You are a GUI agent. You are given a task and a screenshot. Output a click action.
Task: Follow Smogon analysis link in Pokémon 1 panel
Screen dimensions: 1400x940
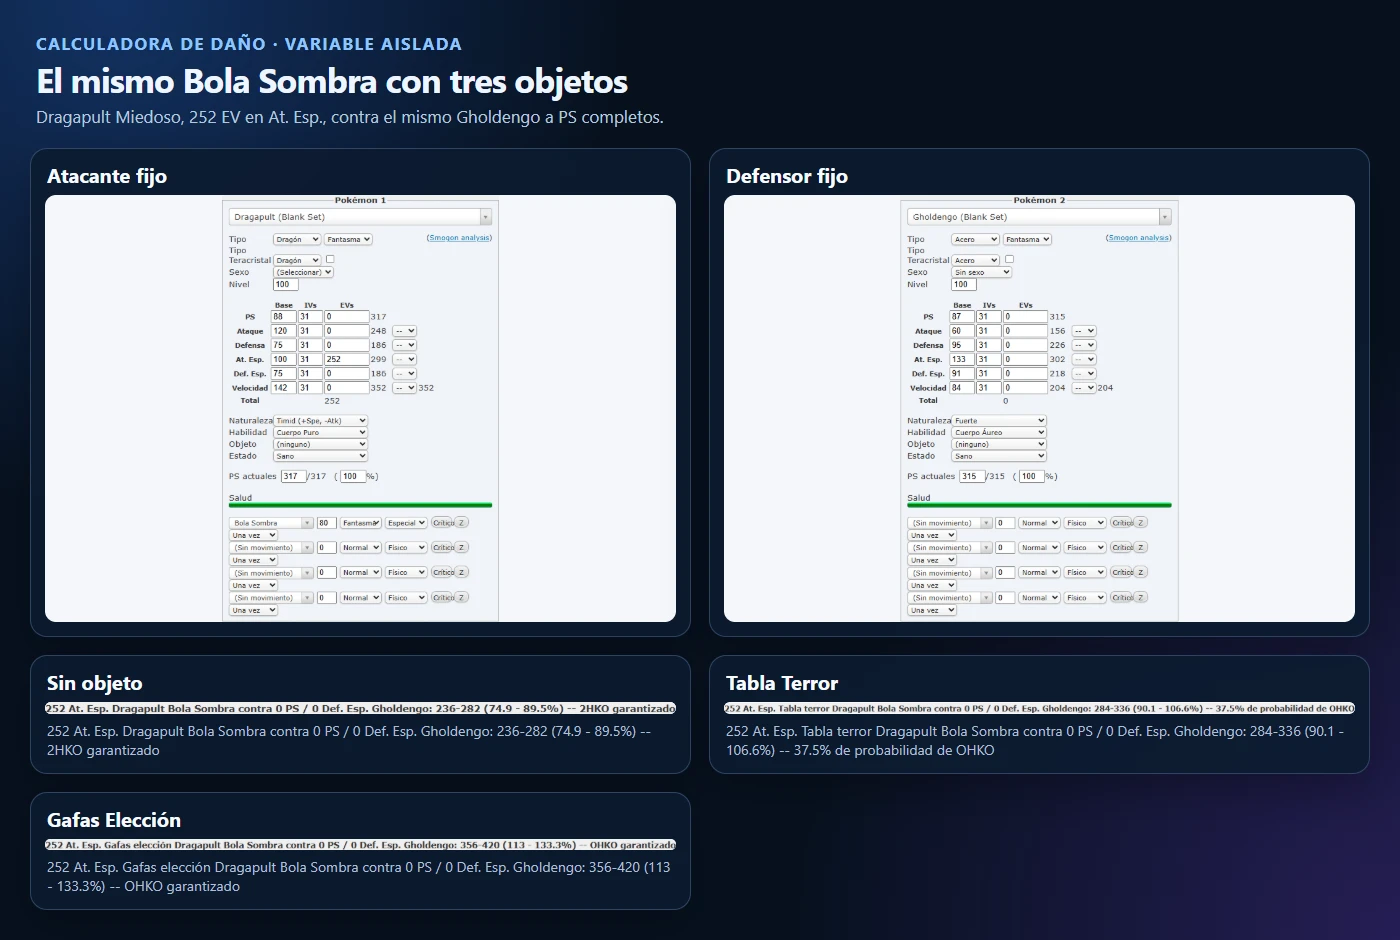[x=459, y=238]
